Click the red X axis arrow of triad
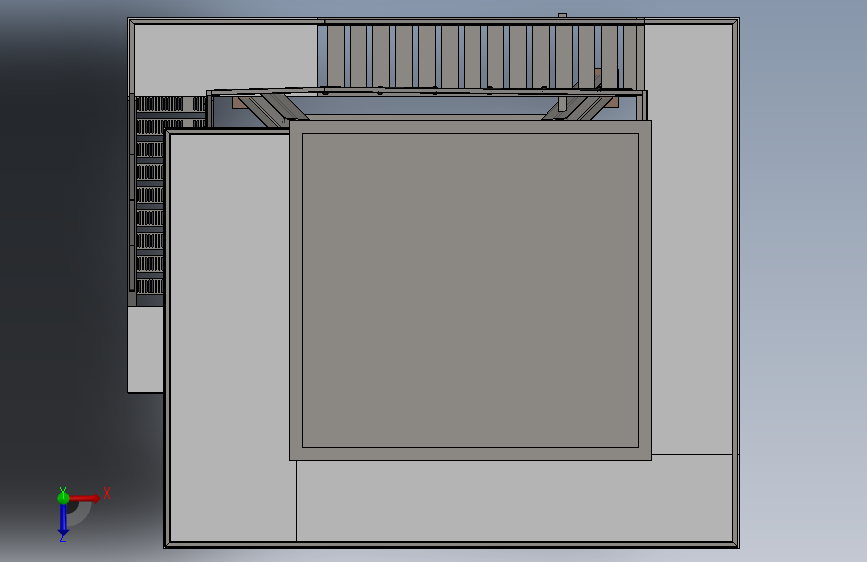Screen dimensions: 867x562 coord(85,498)
